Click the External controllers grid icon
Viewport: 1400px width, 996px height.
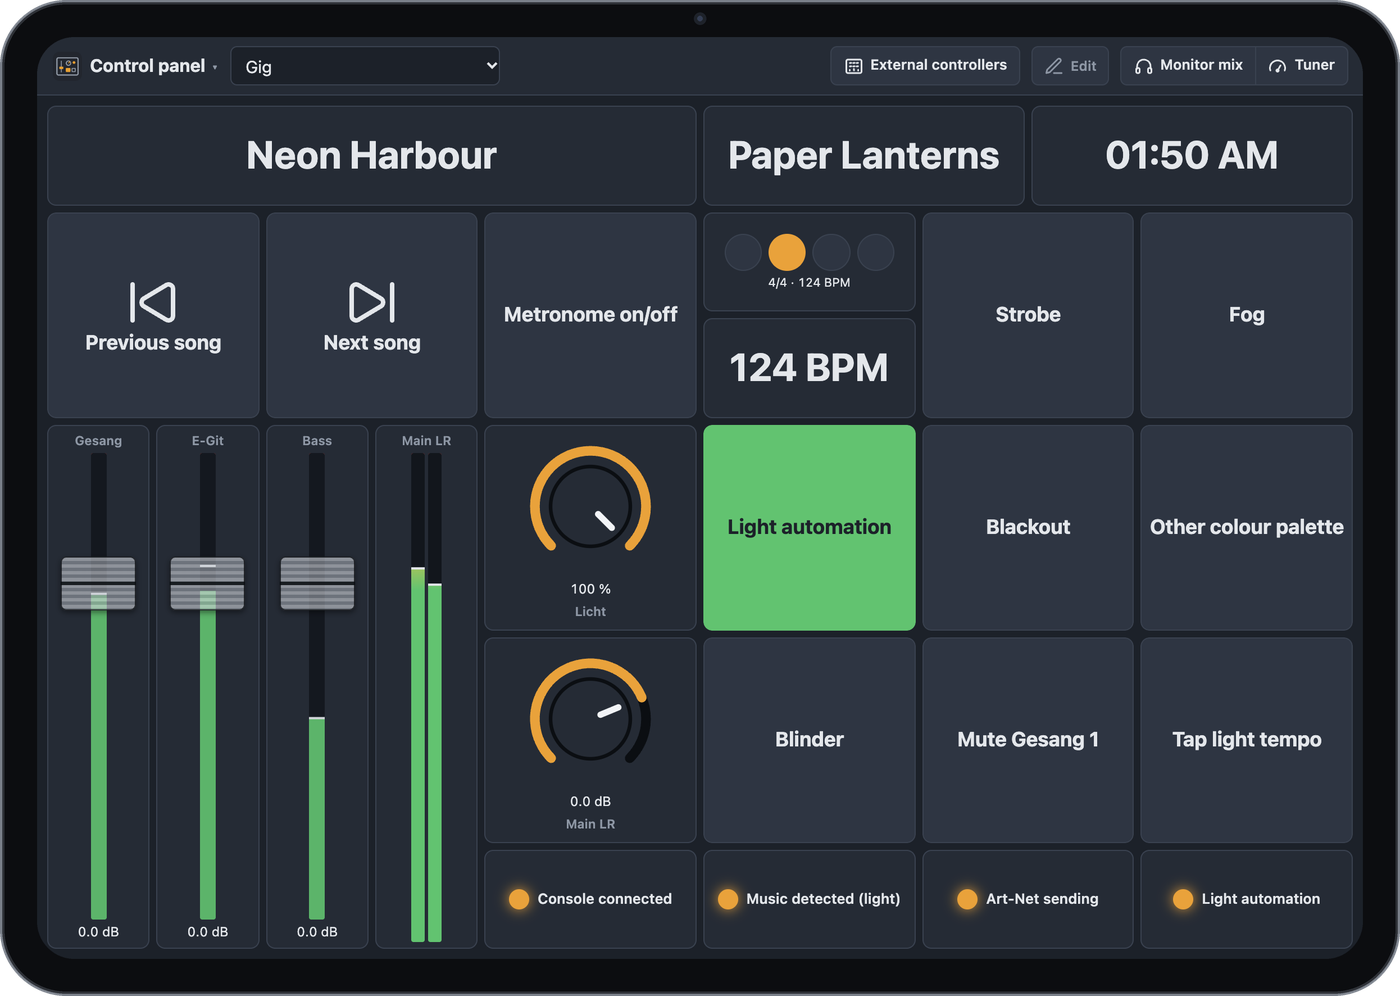[854, 66]
